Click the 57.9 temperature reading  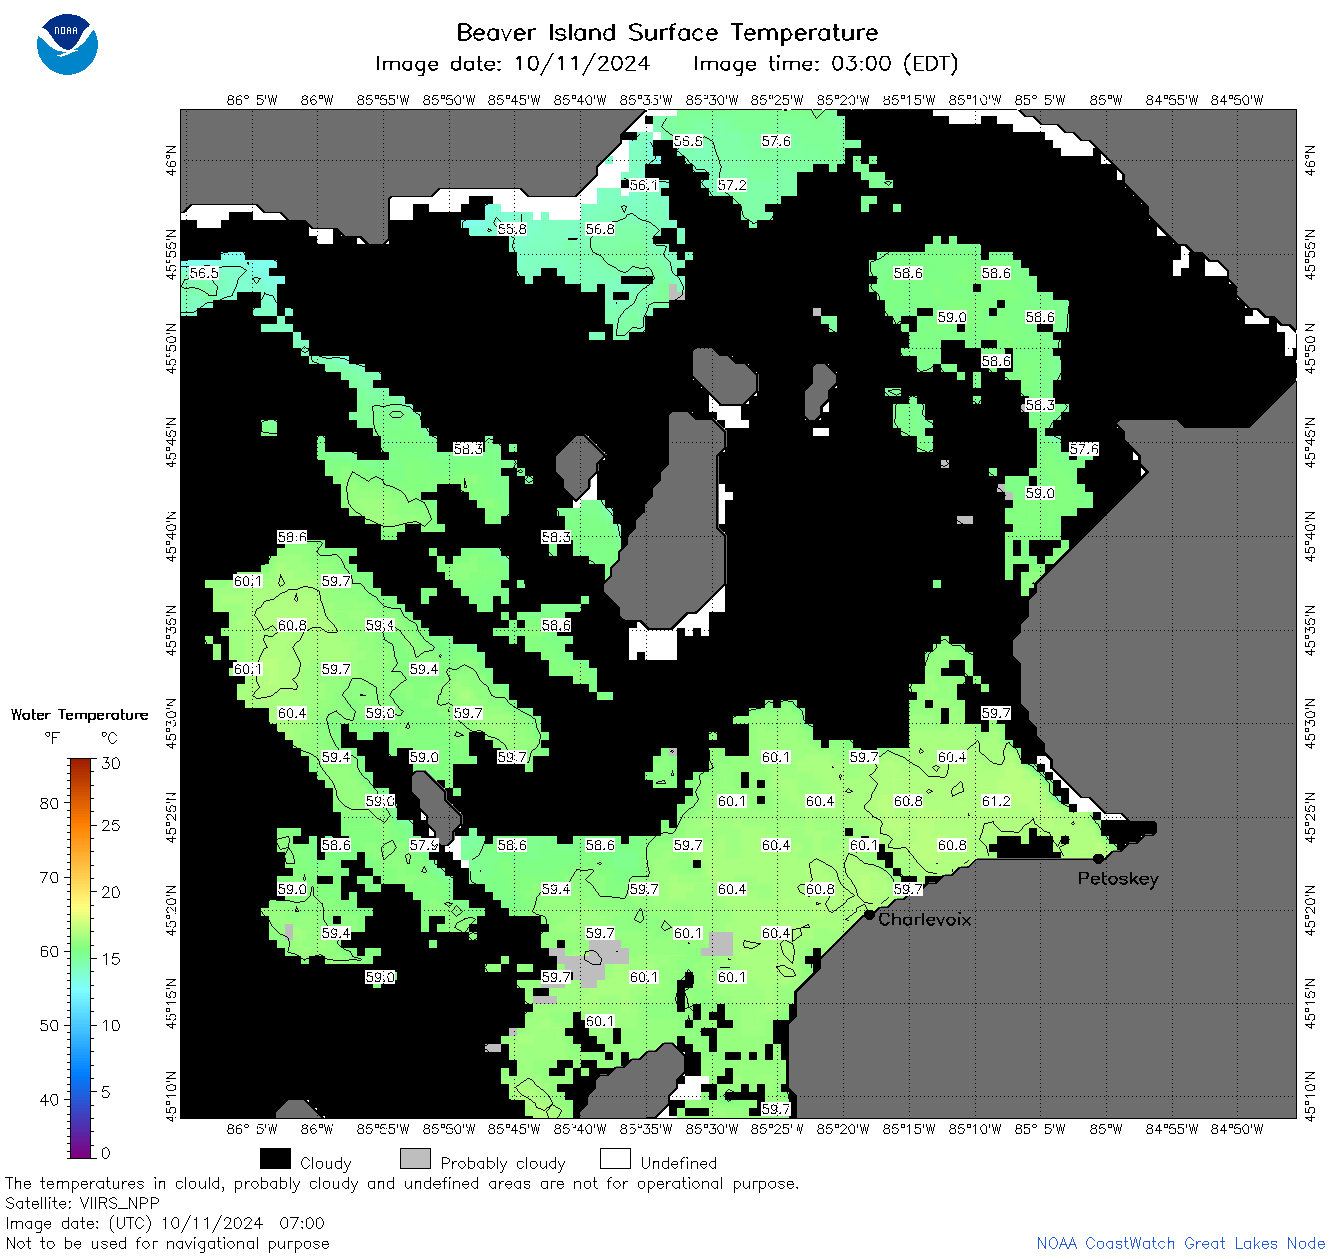coord(424,845)
